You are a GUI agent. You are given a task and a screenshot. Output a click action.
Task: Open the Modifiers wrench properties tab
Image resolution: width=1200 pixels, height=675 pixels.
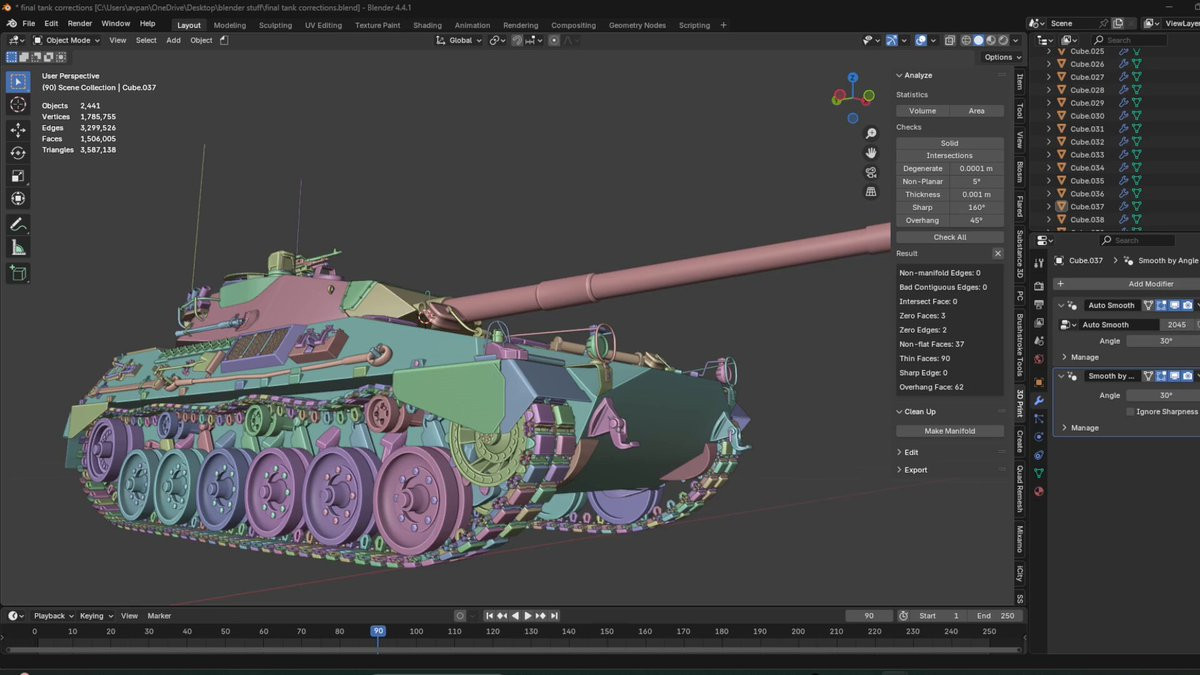coord(1039,401)
